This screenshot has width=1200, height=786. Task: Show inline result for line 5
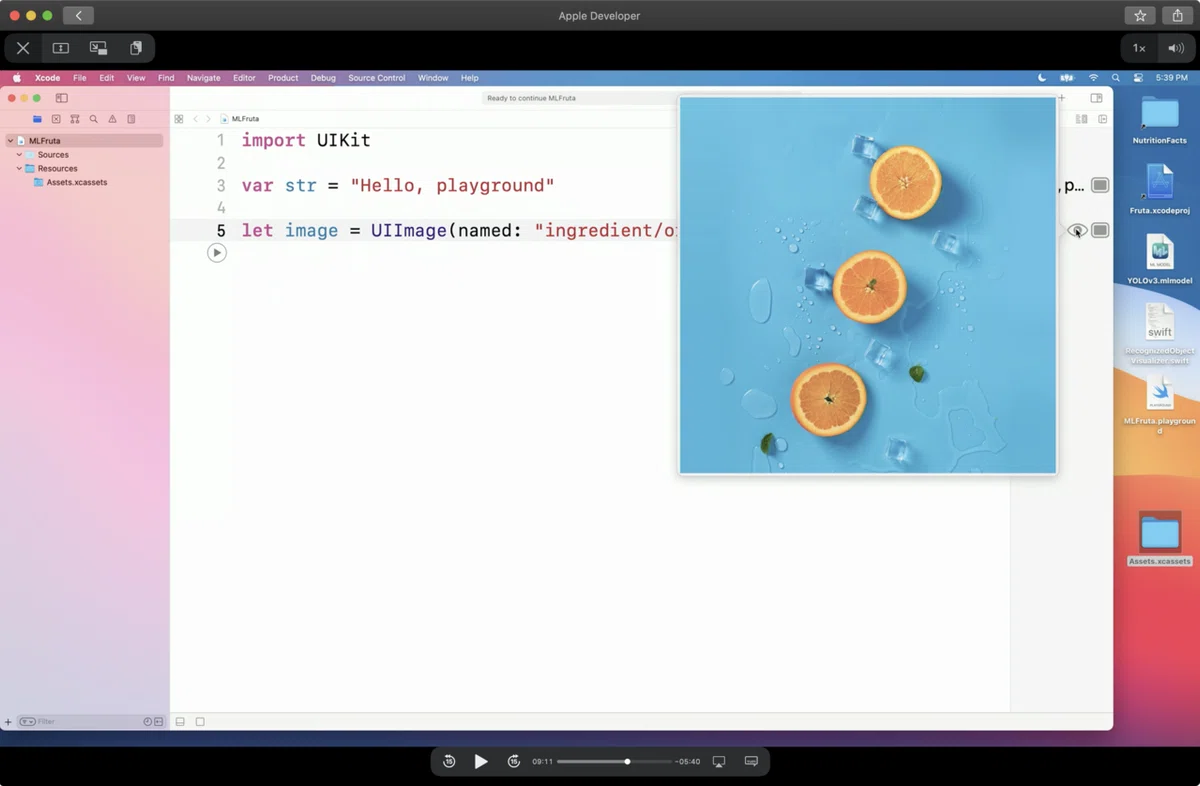(1100, 230)
